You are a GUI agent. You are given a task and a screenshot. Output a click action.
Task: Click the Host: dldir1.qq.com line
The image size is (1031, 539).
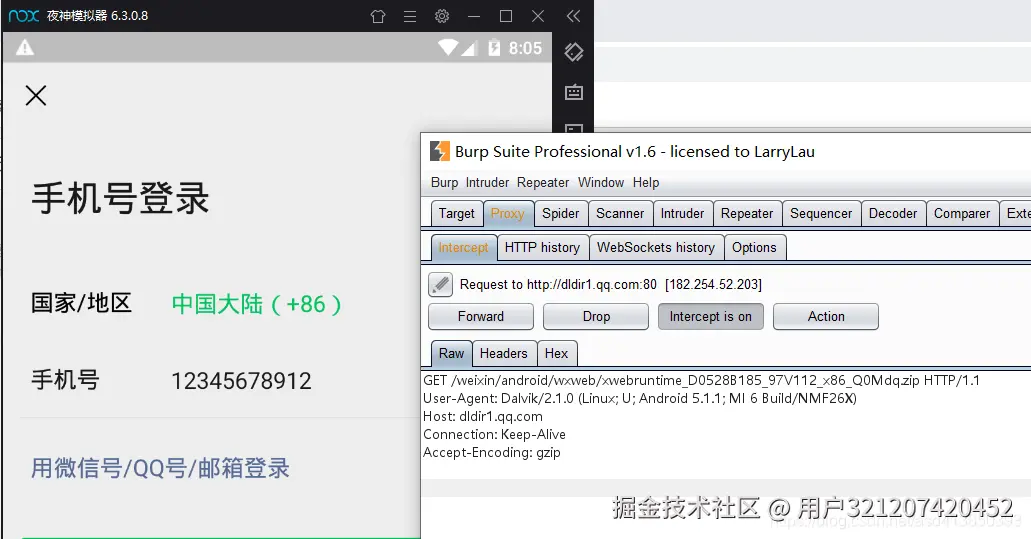point(483,417)
